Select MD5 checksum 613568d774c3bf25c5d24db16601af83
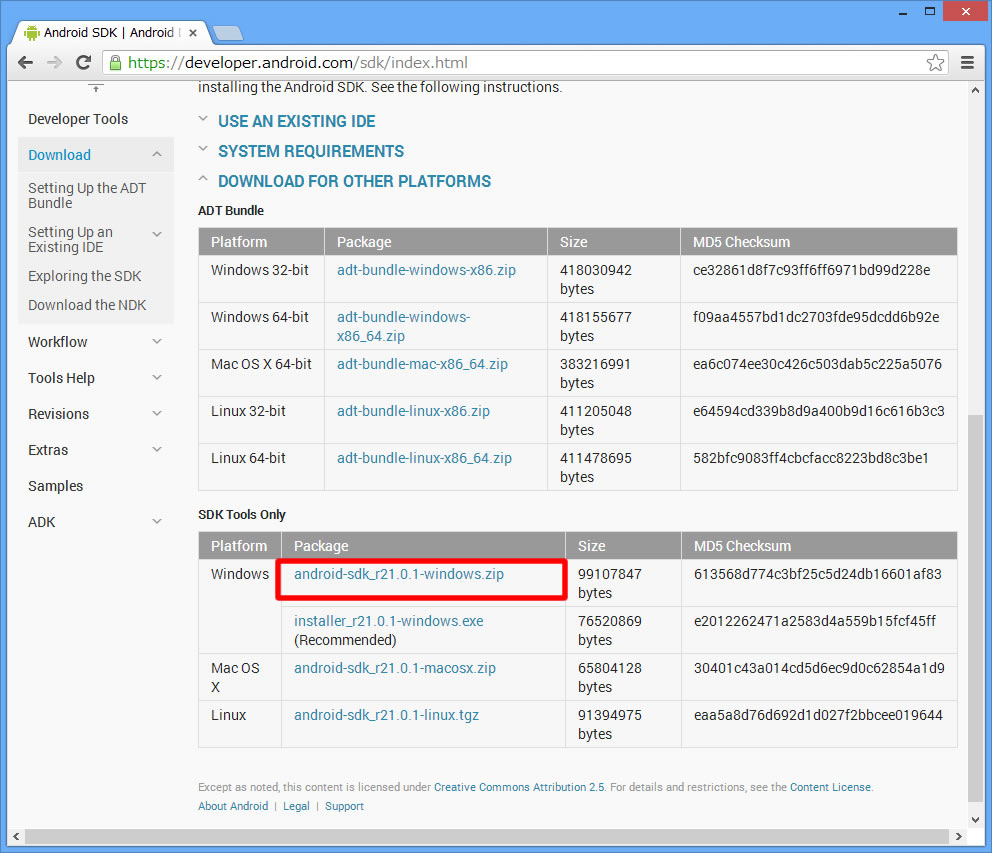Image resolution: width=992 pixels, height=853 pixels. pos(817,574)
